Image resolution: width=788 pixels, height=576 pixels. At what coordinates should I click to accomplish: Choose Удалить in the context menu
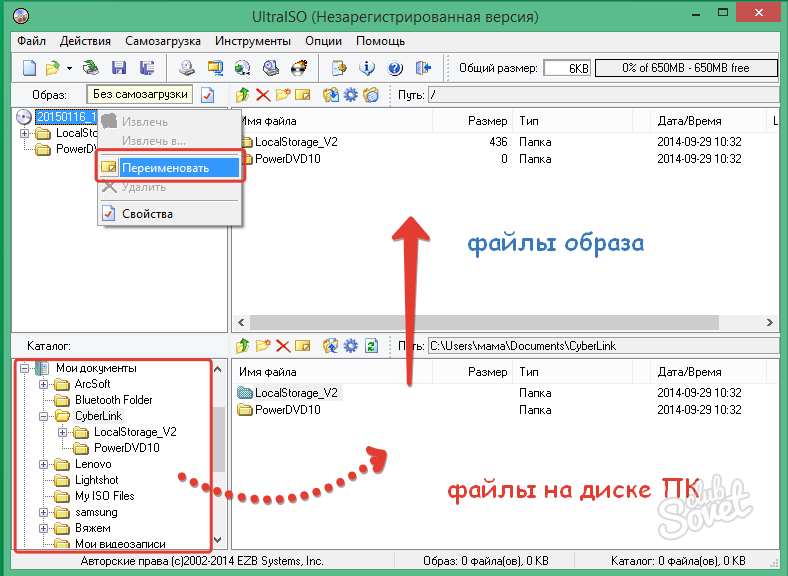click(170, 187)
